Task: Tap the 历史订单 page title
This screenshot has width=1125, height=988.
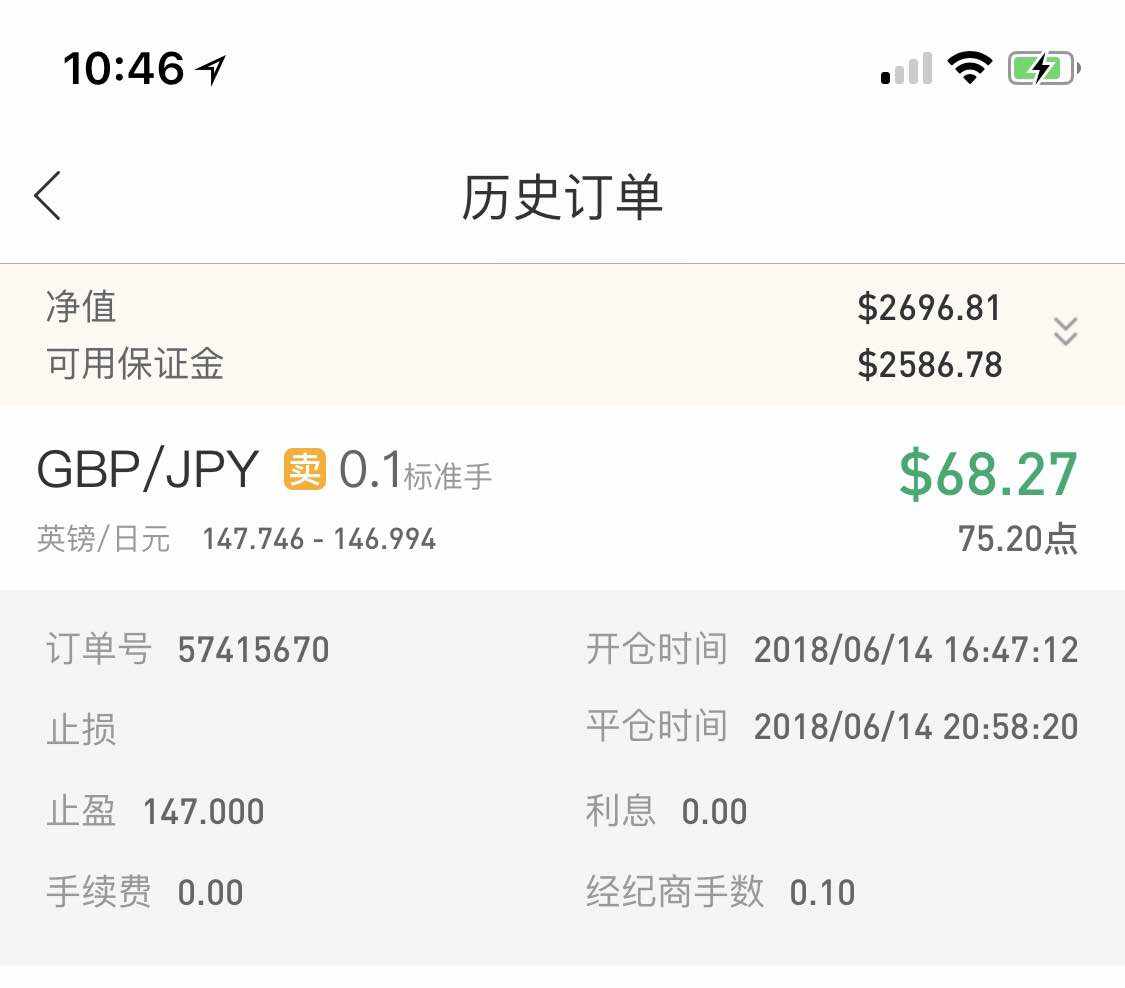Action: click(x=562, y=197)
